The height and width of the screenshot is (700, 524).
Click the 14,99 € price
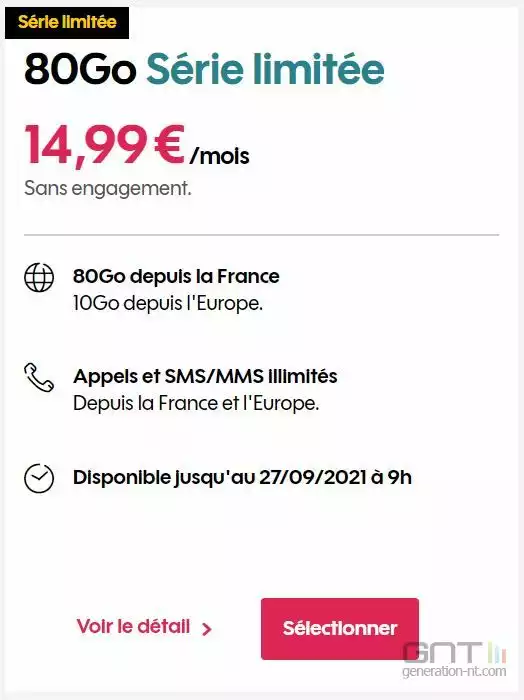(104, 146)
